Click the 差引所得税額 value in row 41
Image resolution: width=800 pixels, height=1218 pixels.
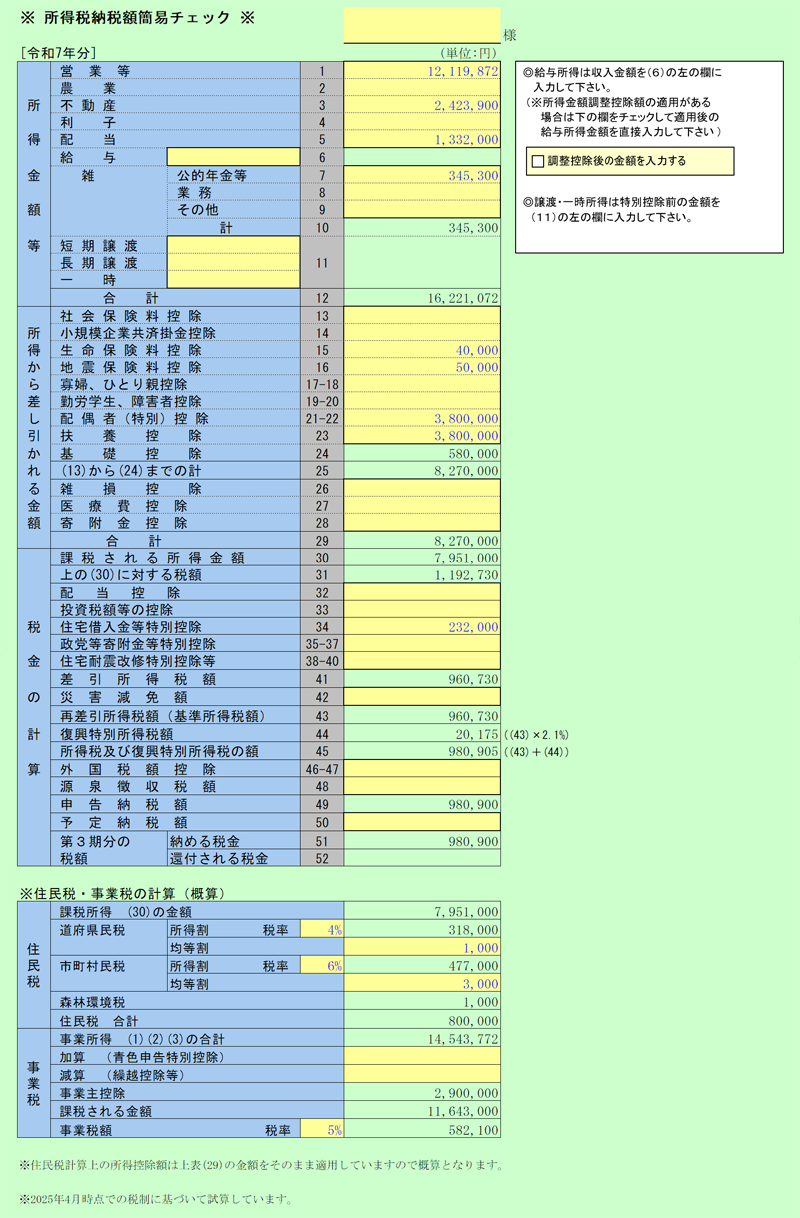point(422,679)
